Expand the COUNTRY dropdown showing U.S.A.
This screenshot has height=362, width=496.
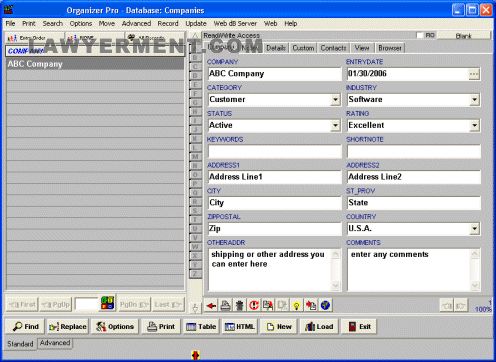pyautogui.click(x=474, y=229)
